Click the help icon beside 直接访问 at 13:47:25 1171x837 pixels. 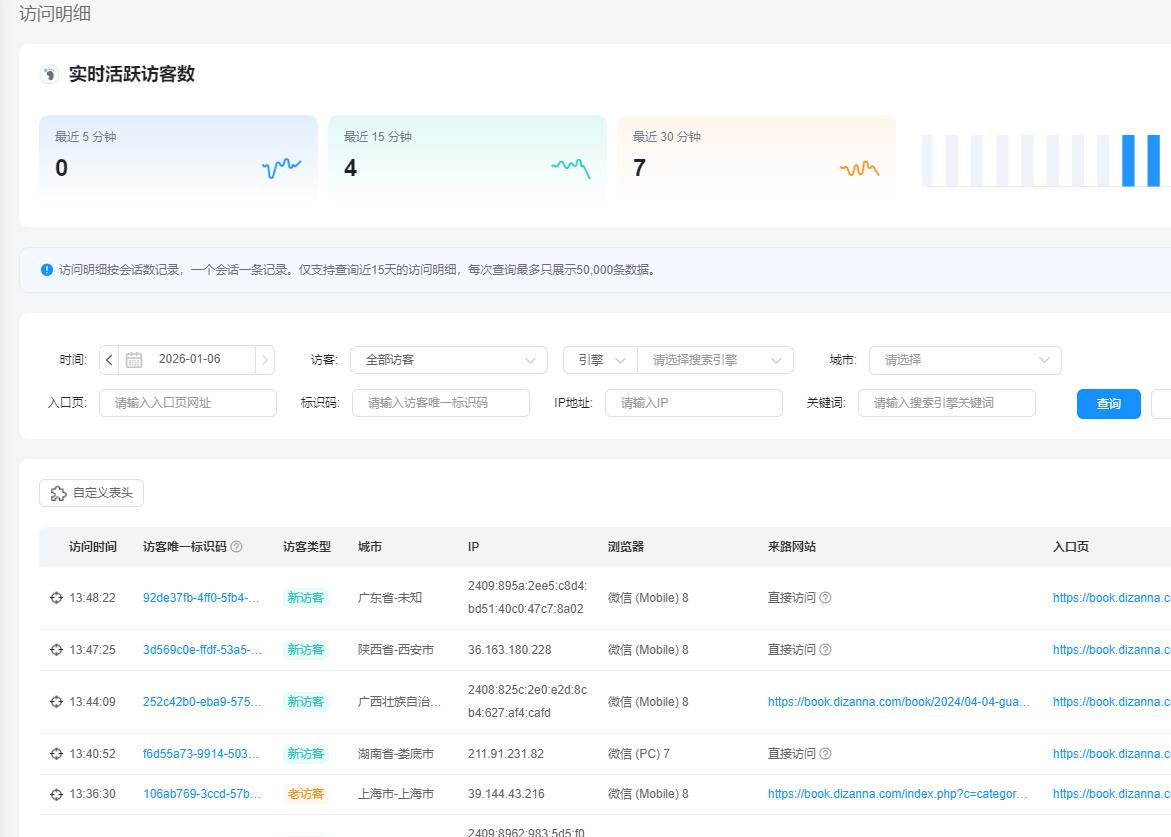[x=825, y=650]
